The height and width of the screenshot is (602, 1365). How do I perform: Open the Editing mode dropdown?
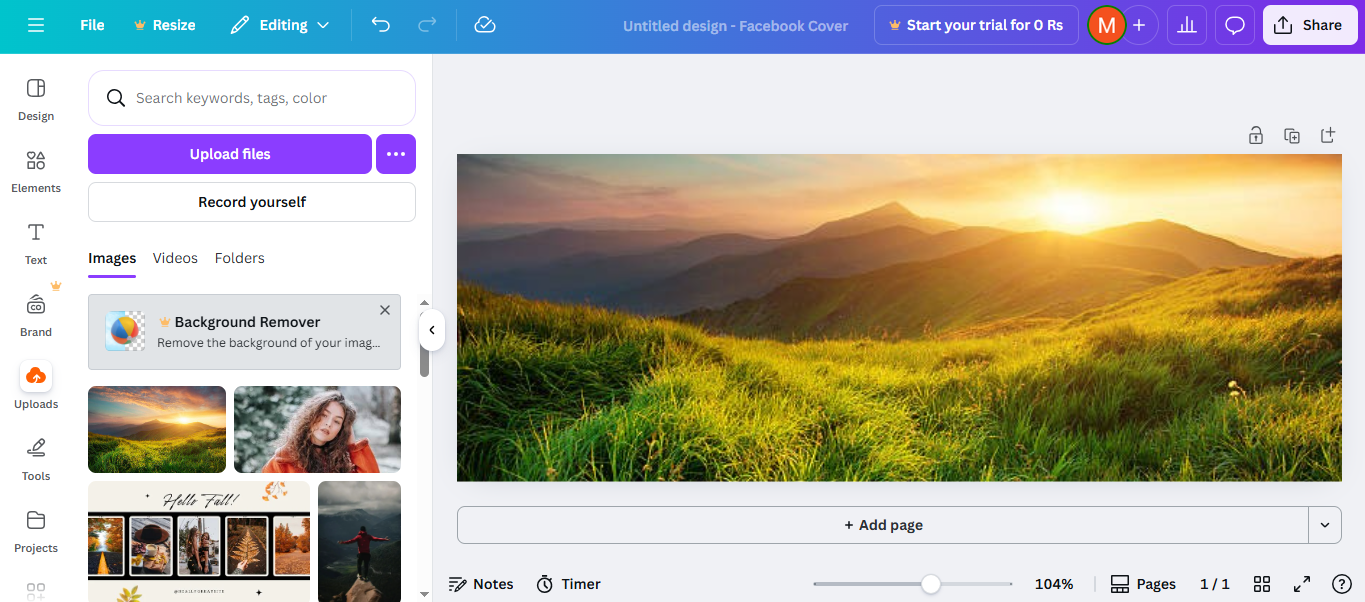(280, 24)
